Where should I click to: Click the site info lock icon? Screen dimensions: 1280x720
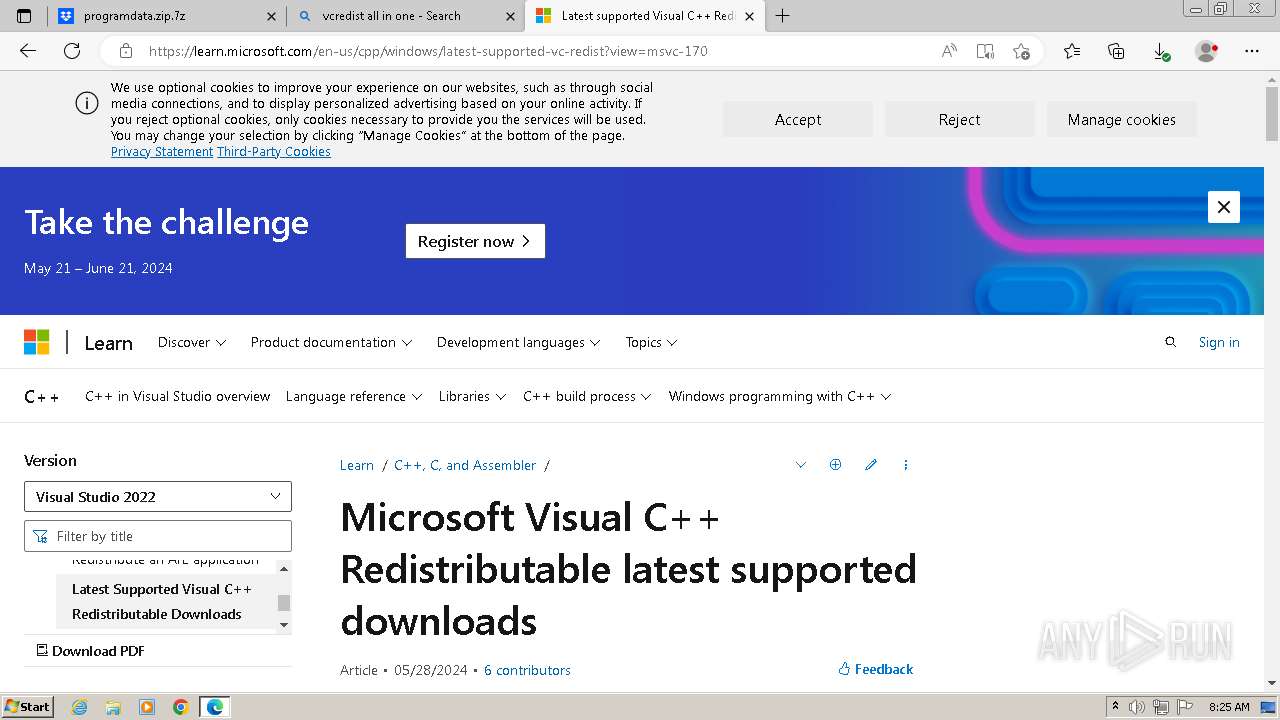click(126, 51)
